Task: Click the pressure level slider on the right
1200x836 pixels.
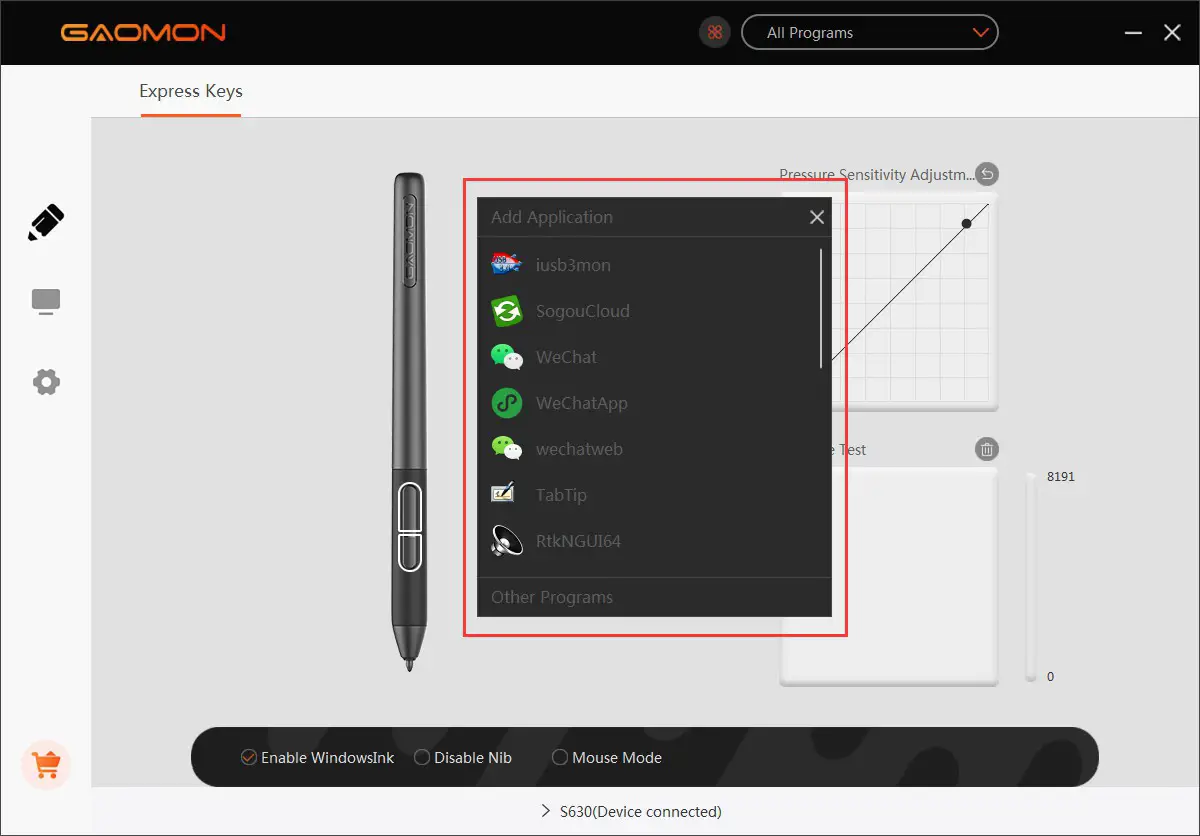Action: [x=1030, y=575]
